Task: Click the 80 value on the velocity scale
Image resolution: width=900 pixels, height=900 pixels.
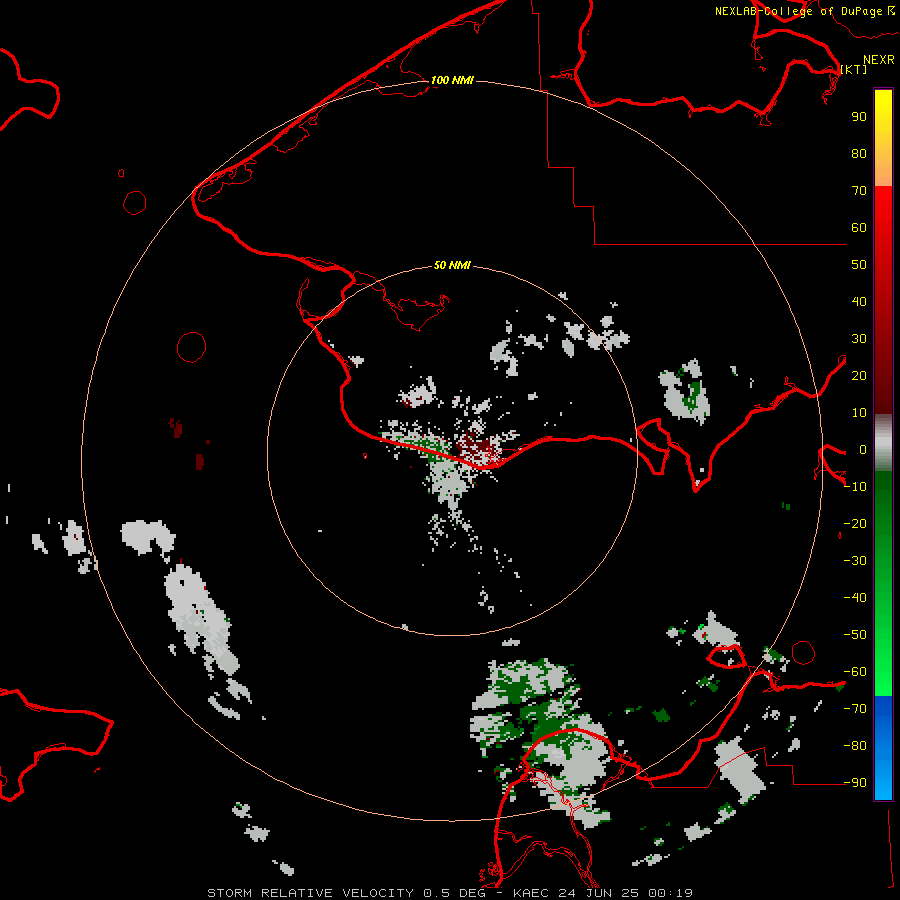Action: pos(859,153)
